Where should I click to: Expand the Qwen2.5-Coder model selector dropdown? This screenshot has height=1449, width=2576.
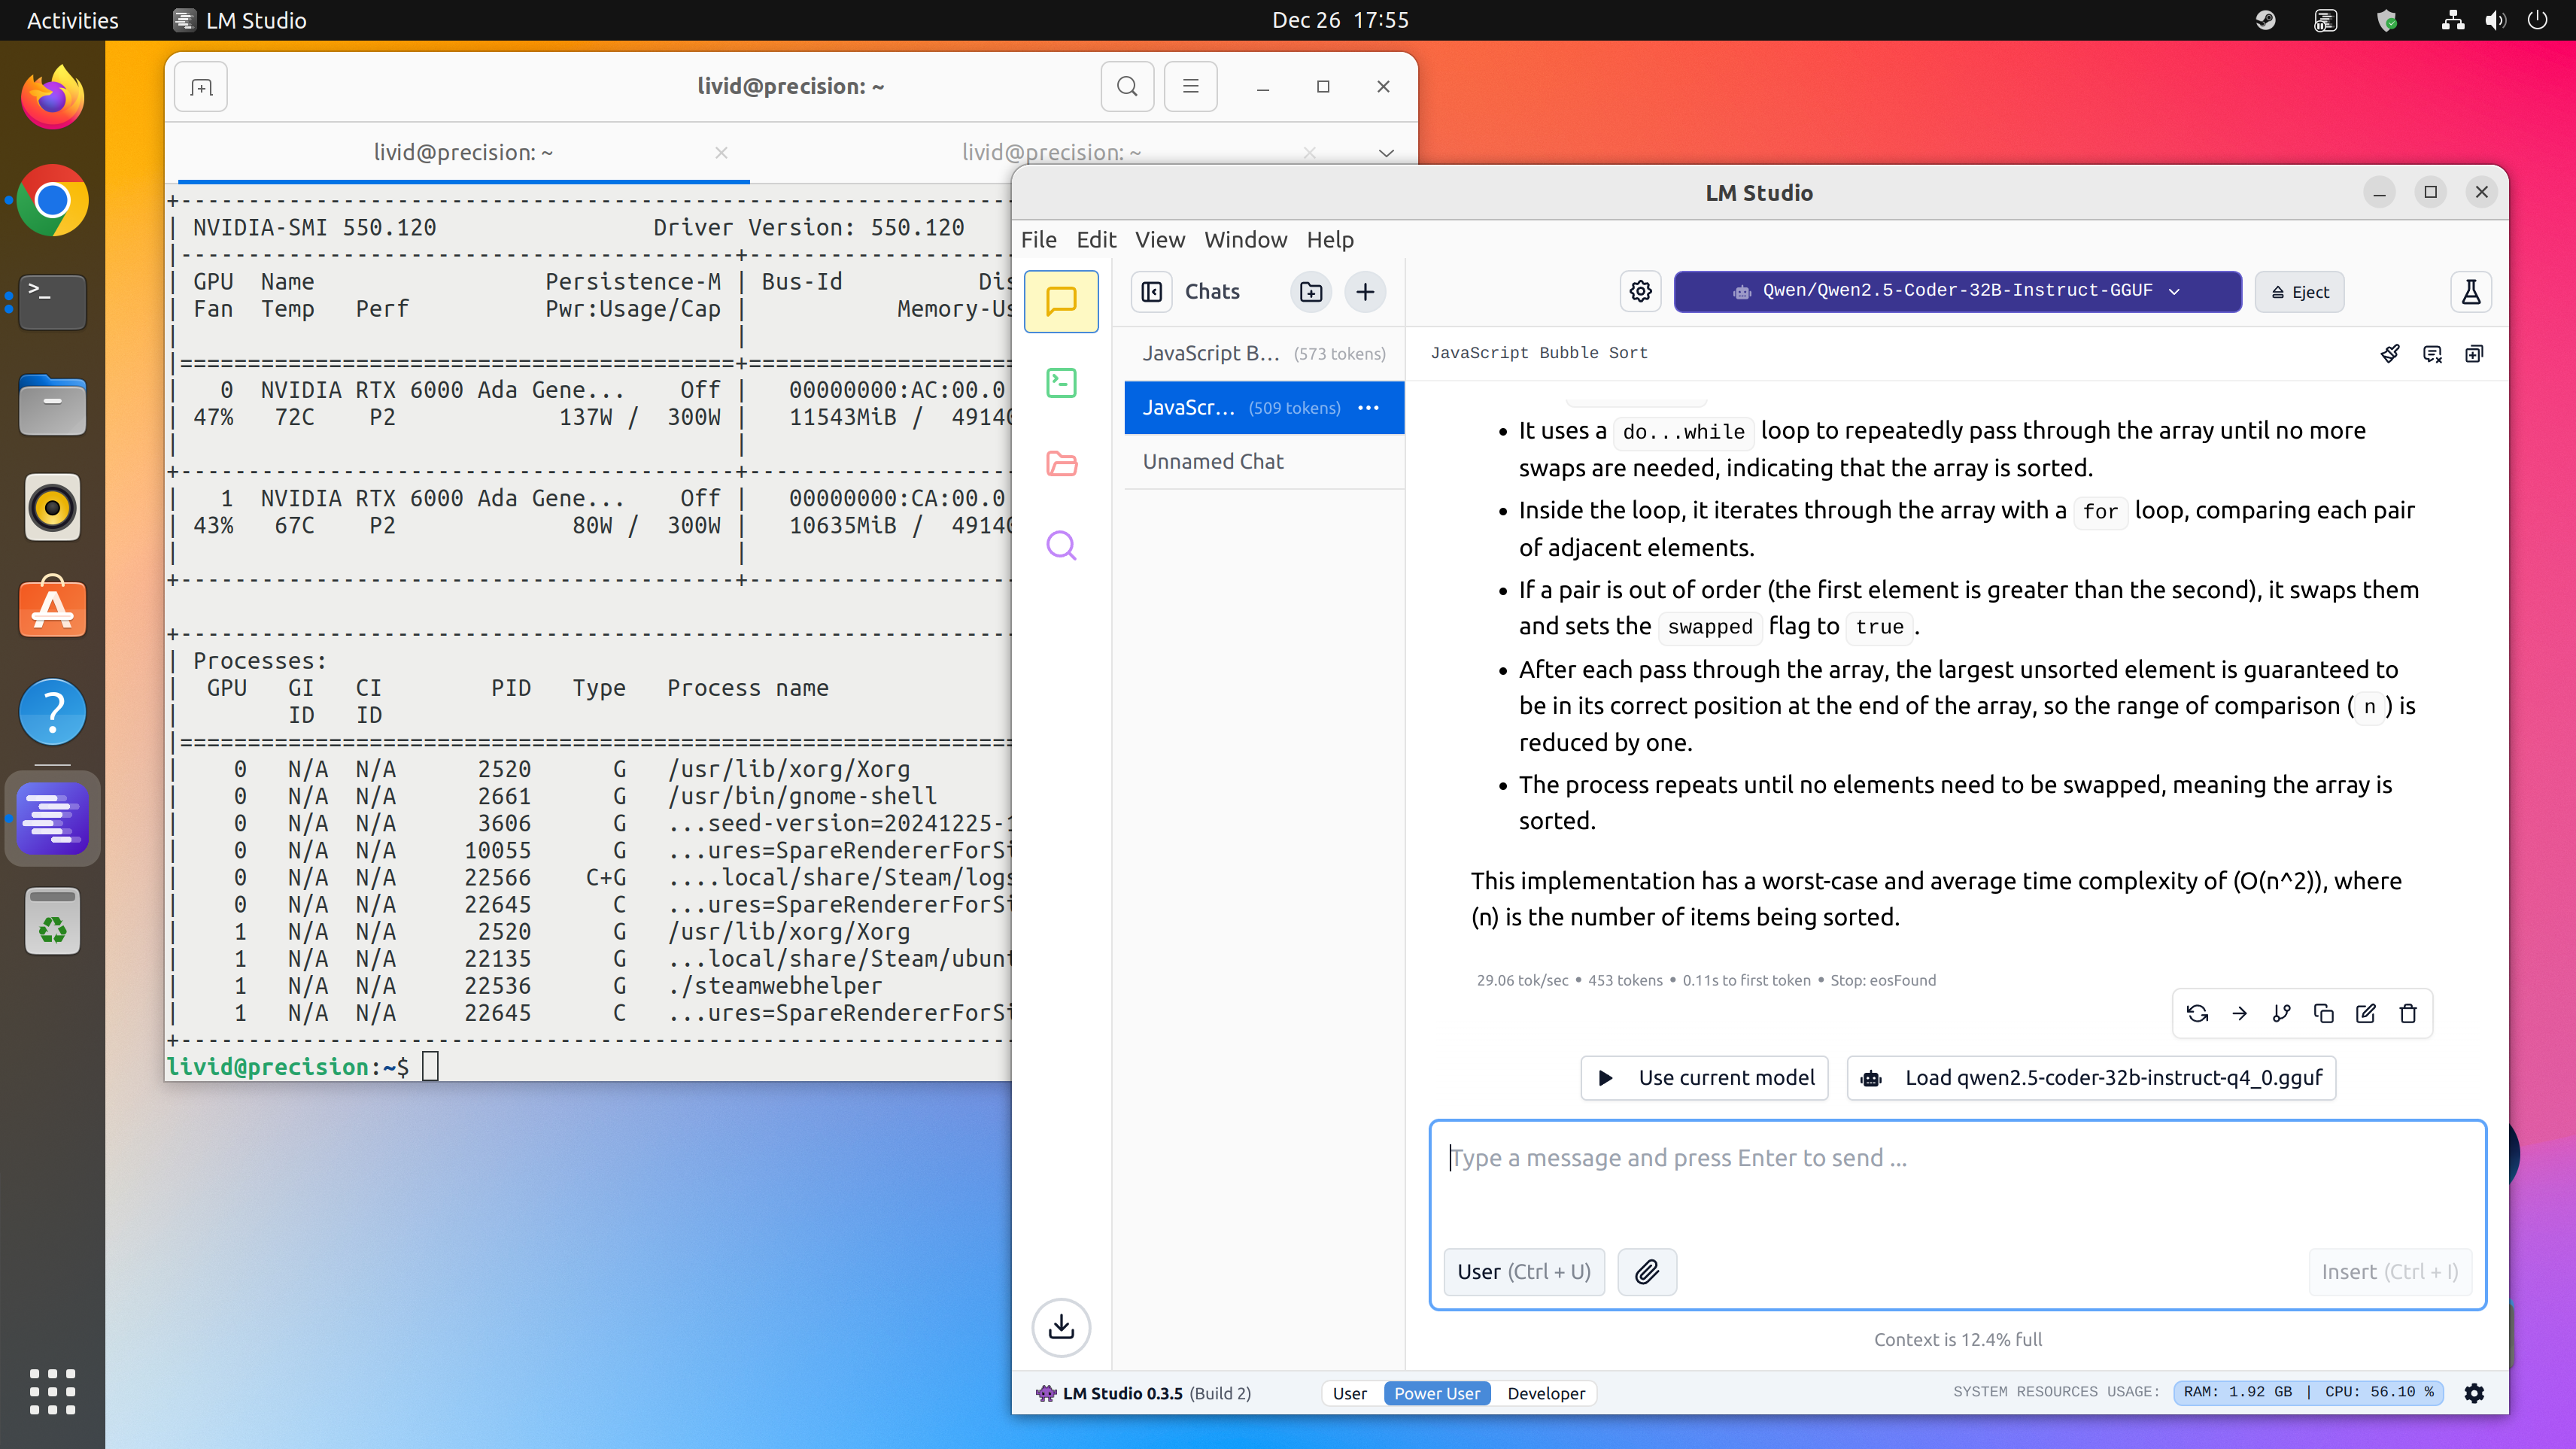1957,291
